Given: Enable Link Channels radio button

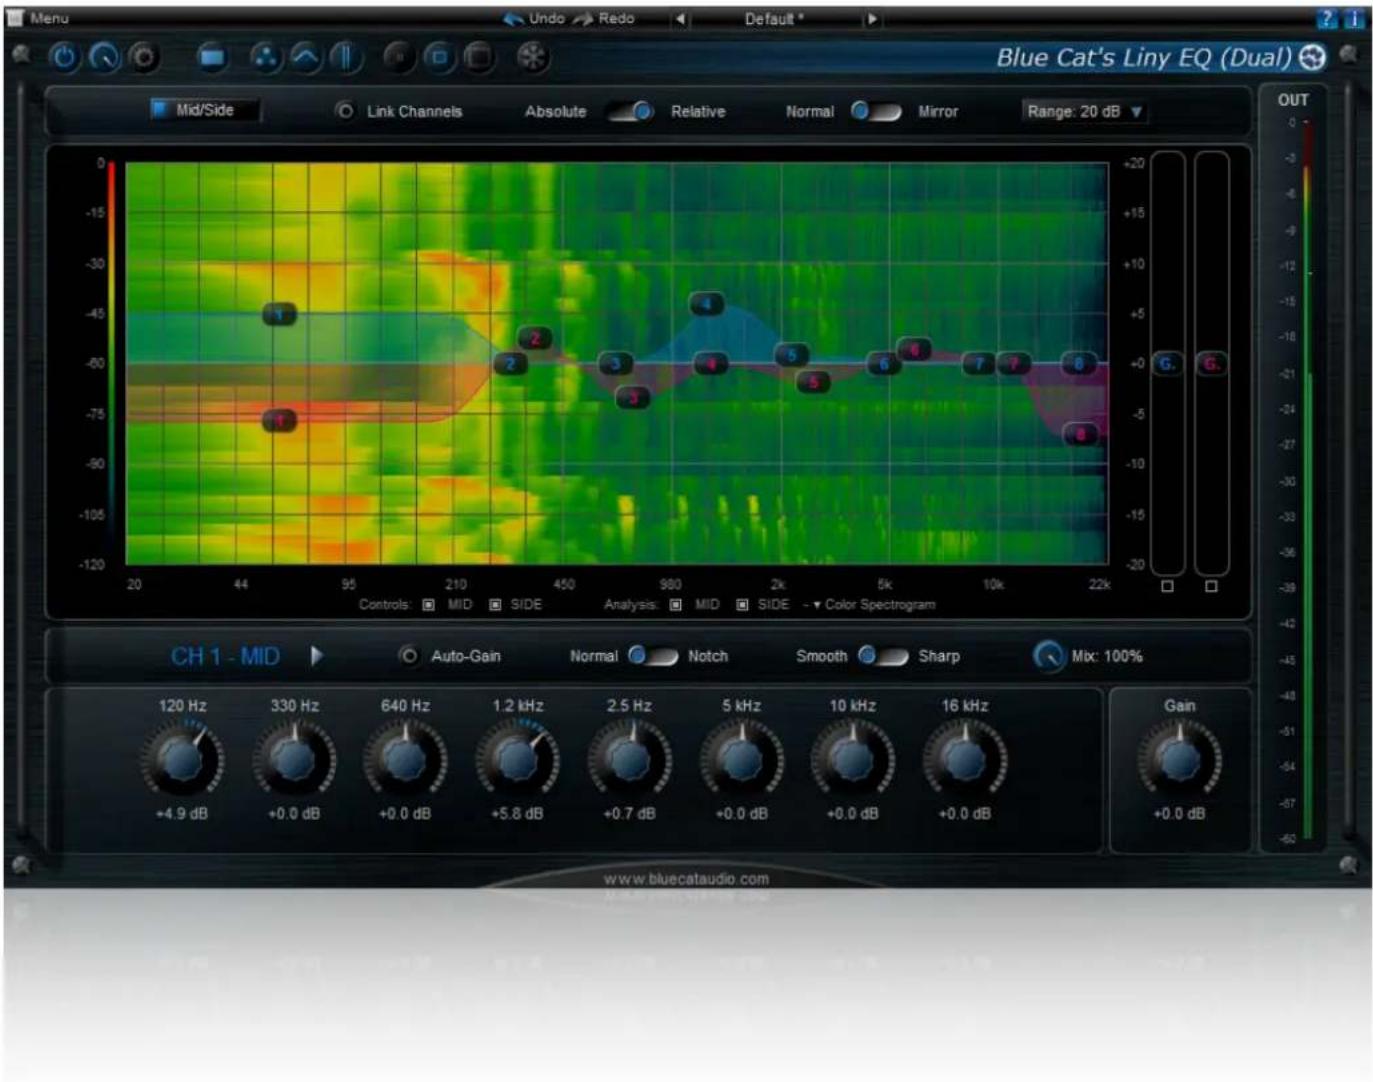Looking at the screenshot, I should pyautogui.click(x=345, y=111).
